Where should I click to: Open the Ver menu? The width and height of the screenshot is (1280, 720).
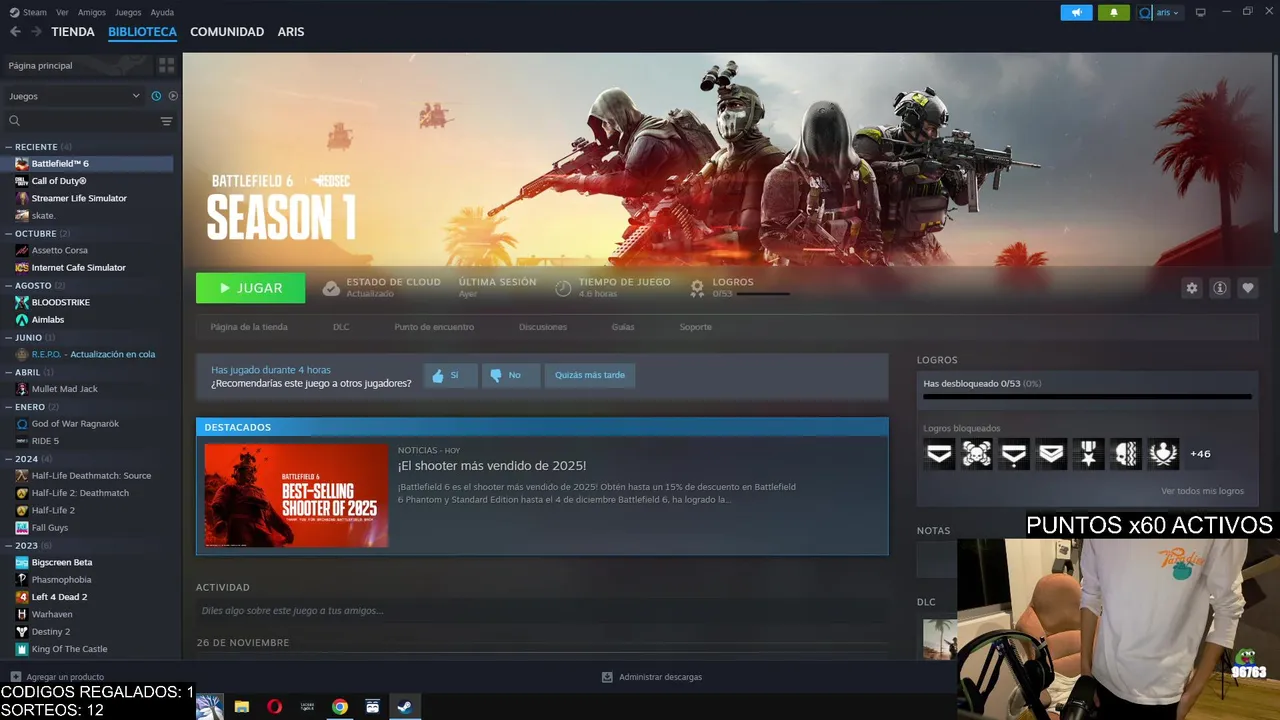click(62, 13)
